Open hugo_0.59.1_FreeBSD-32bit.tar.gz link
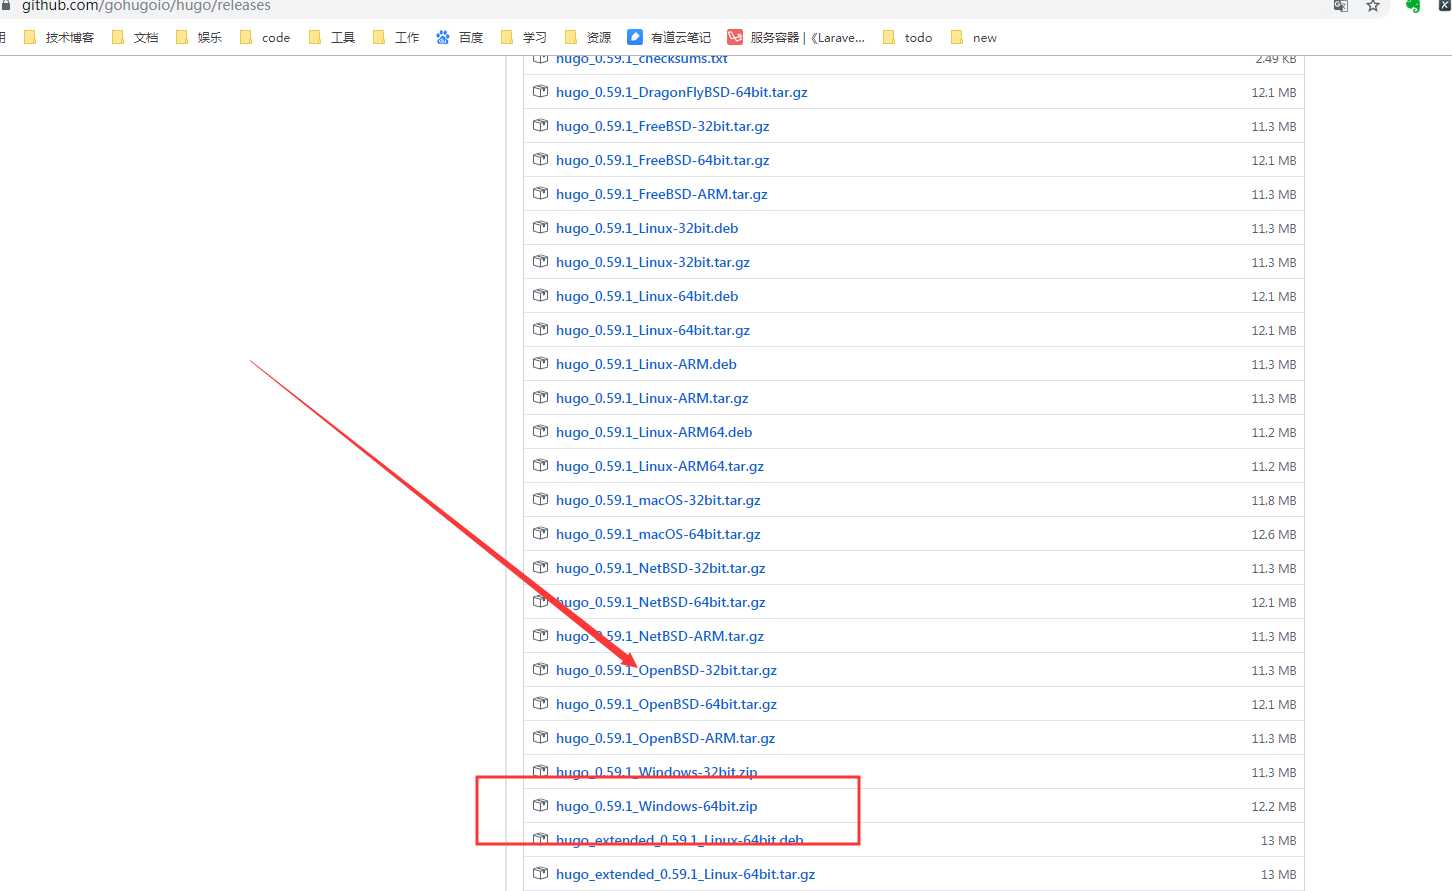Screen dimensions: 1452x891 click(662, 126)
